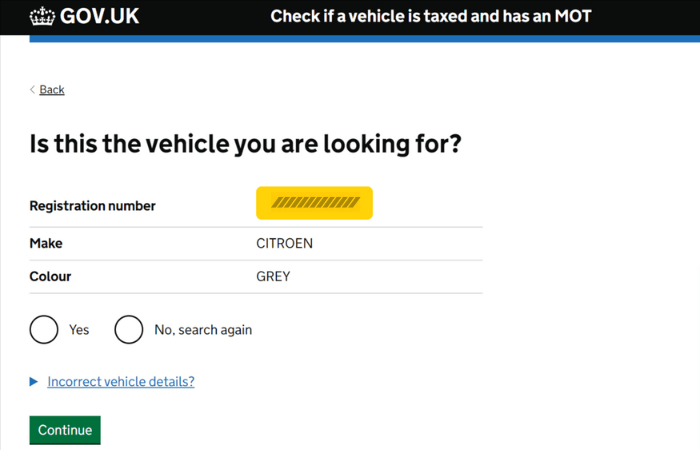Click the CITROEN make value

point(284,243)
